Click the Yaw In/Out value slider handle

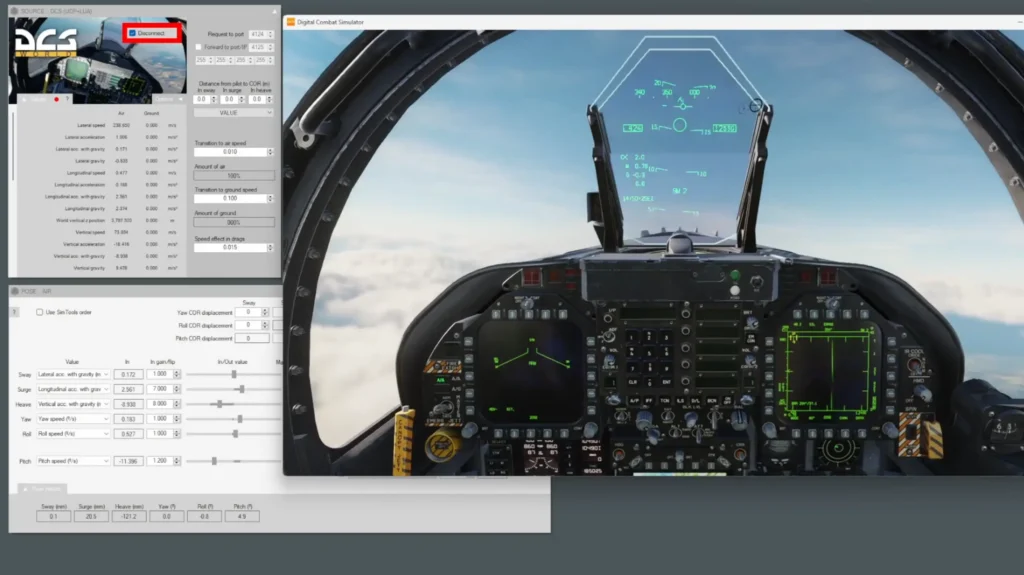240,419
